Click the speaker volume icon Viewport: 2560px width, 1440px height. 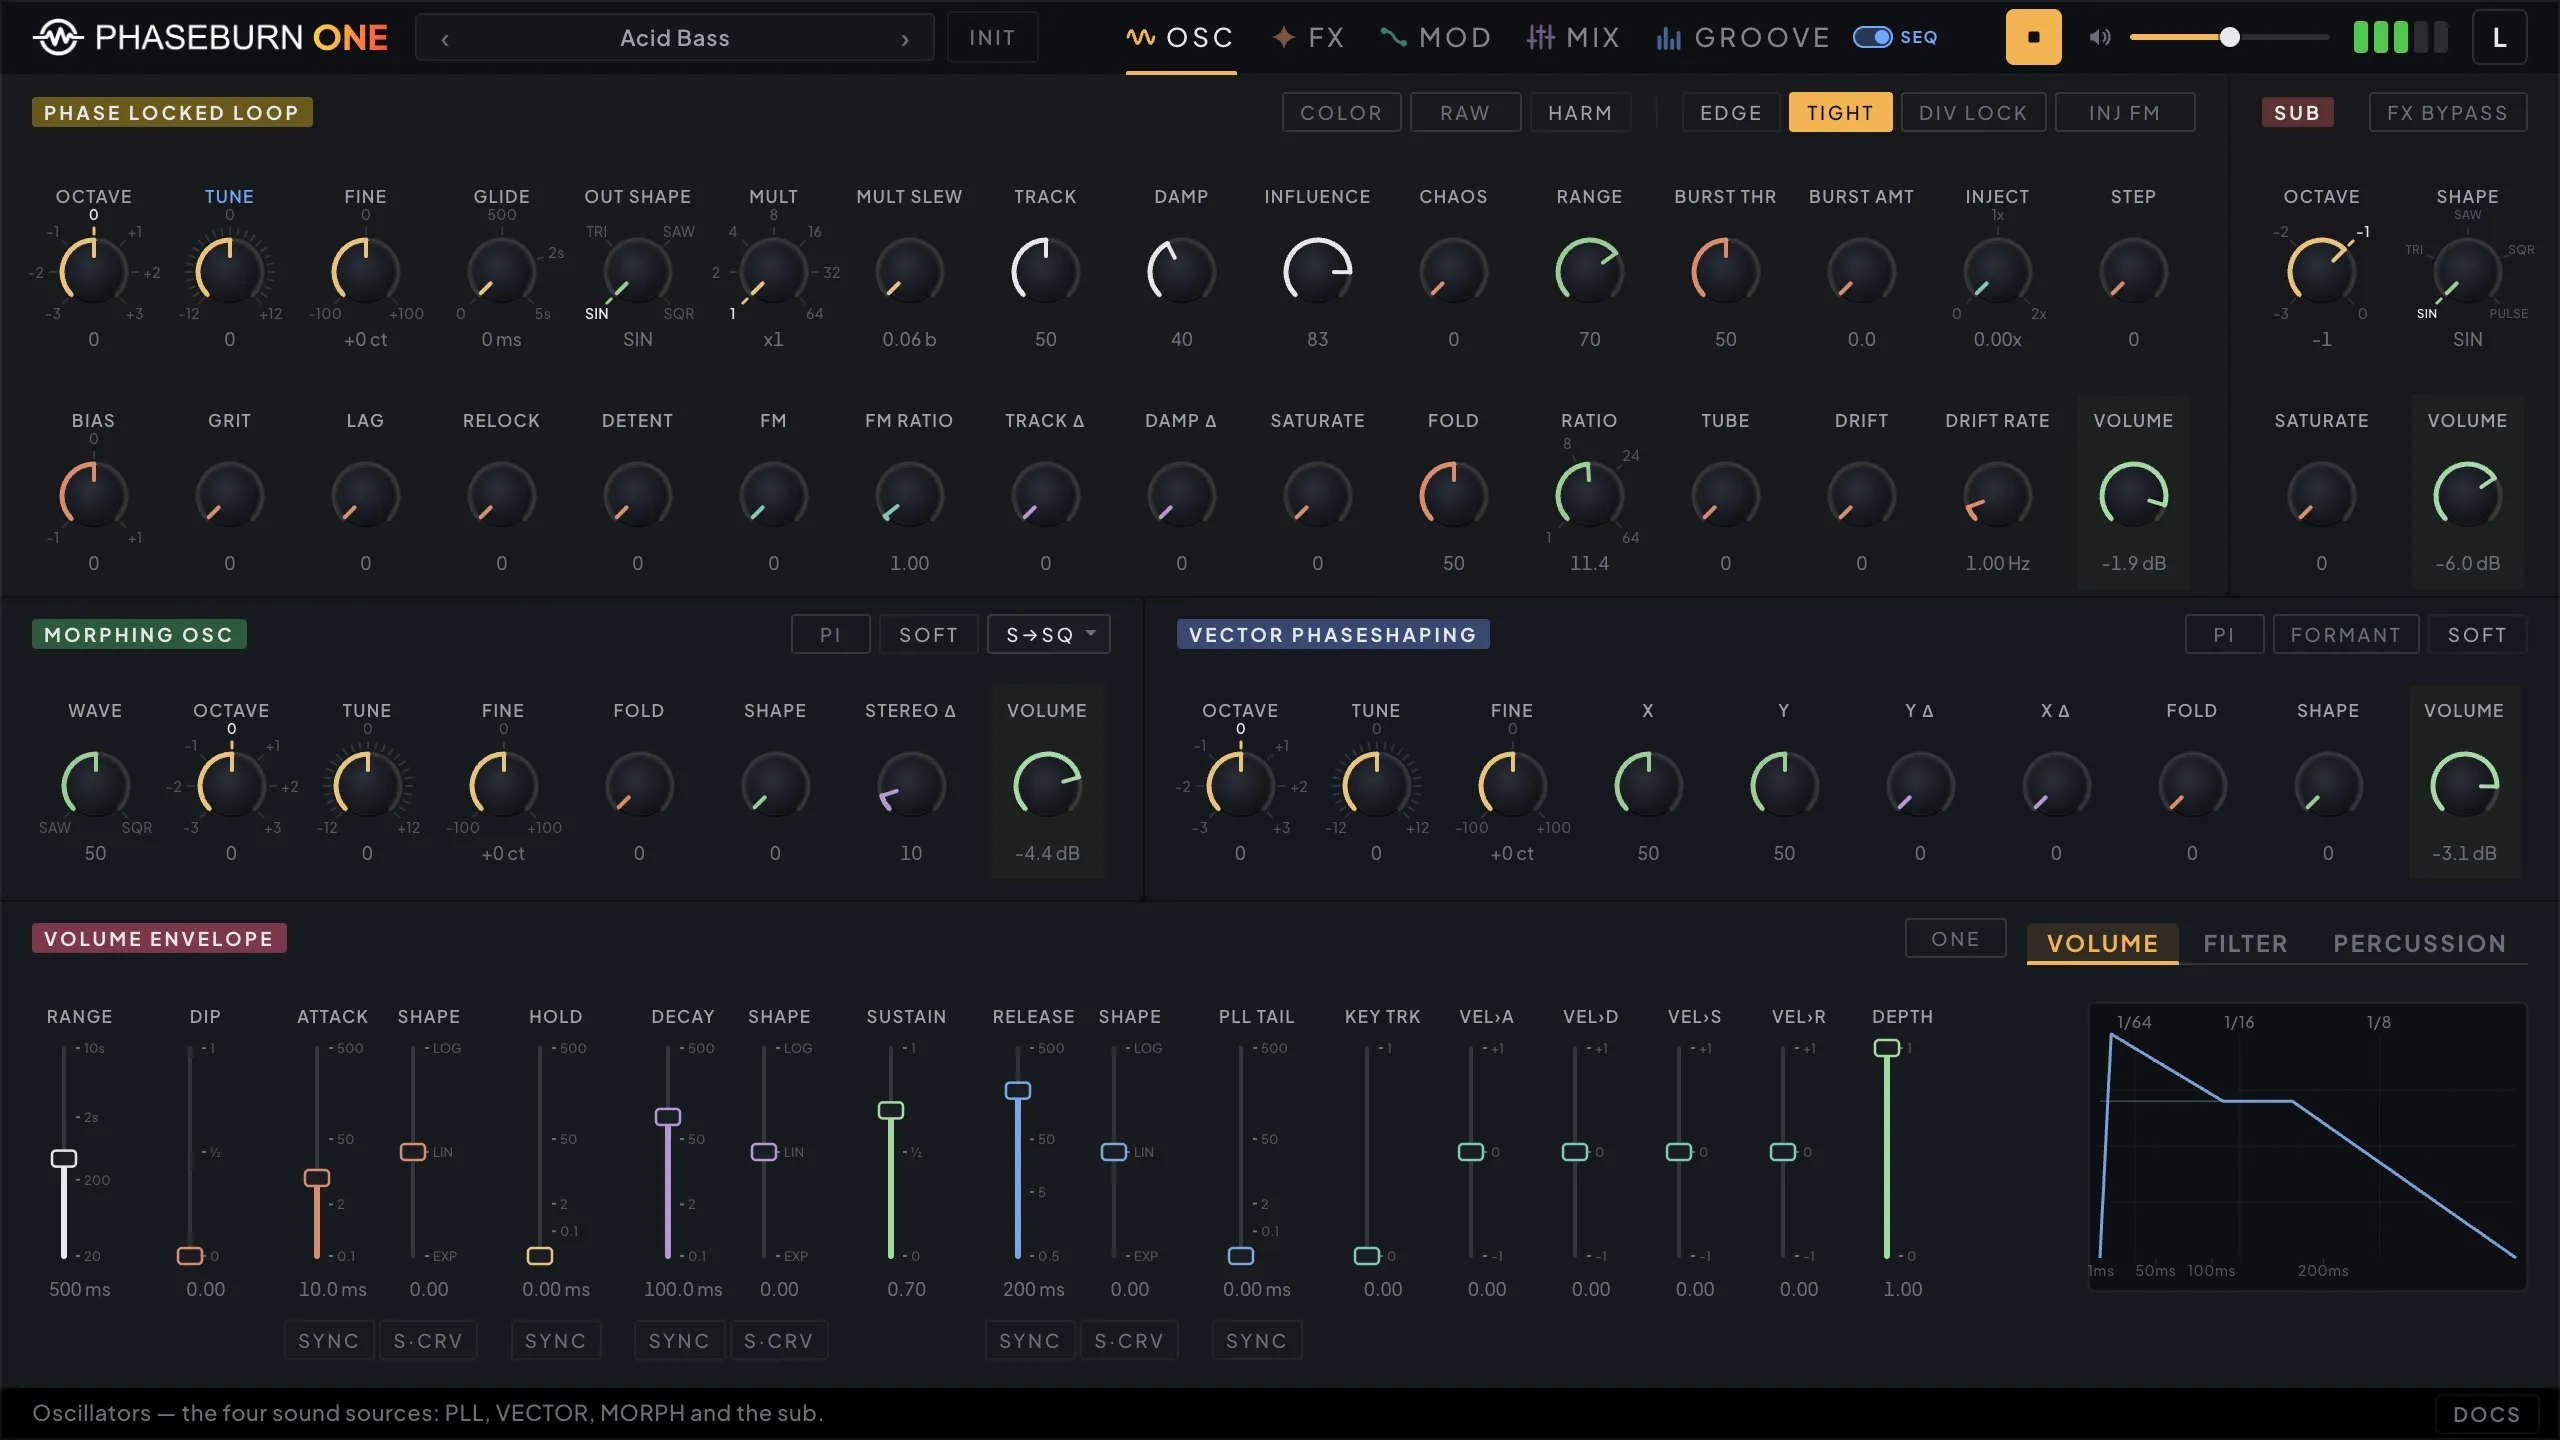click(2099, 38)
